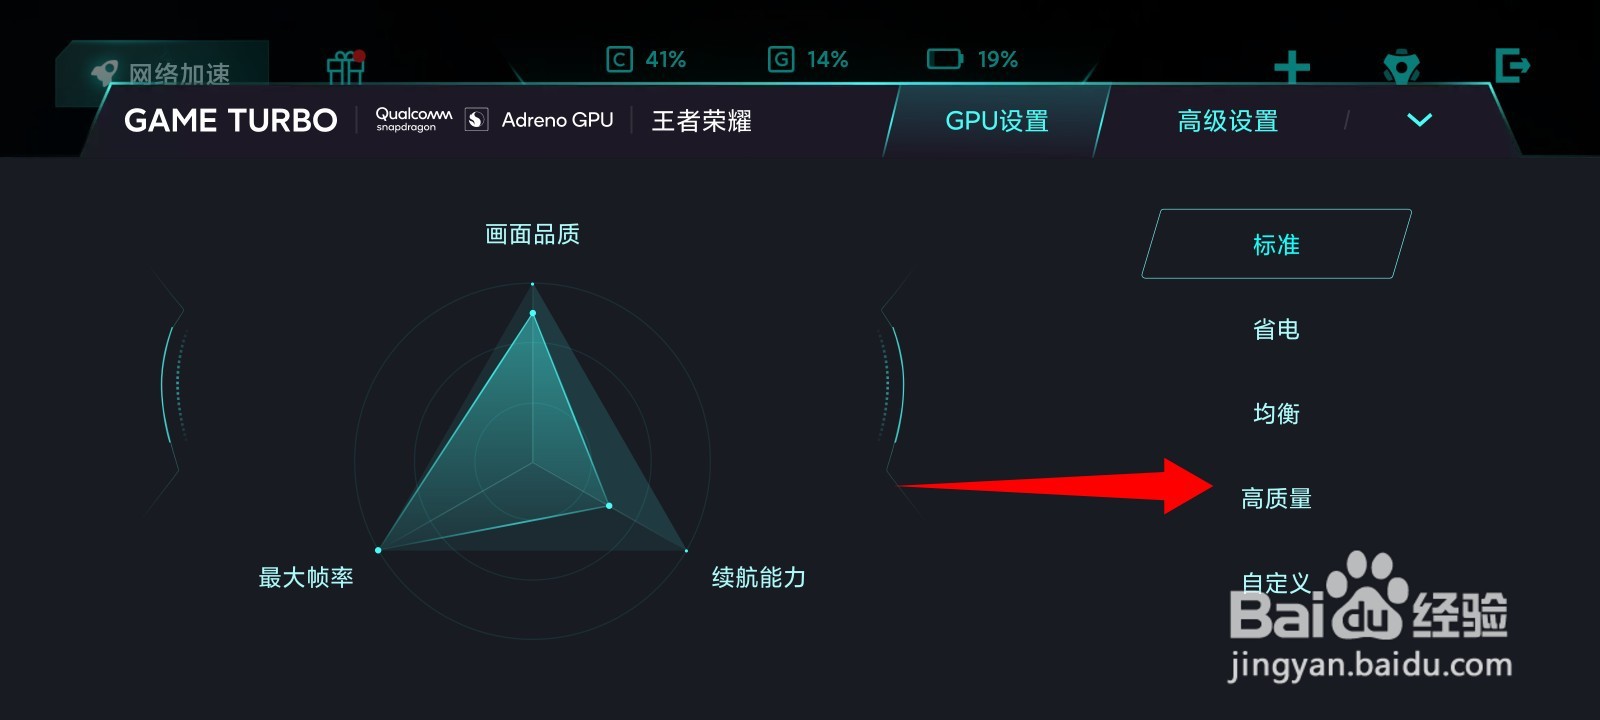This screenshot has width=1600, height=720.
Task: Tap the rocket network acceleration icon
Action: (x=105, y=72)
